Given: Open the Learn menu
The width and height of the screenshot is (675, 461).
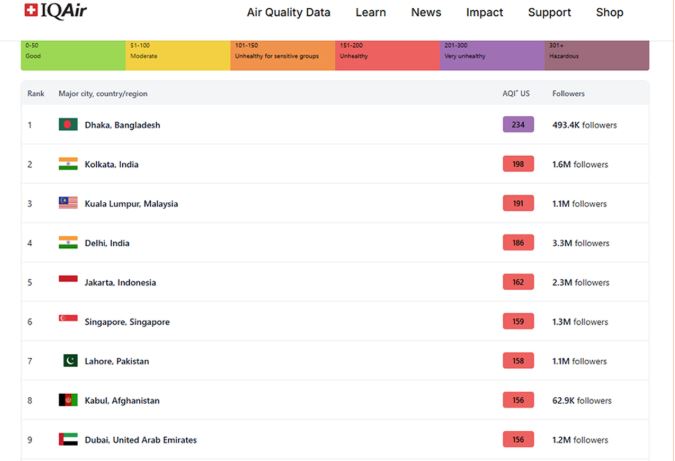Looking at the screenshot, I should point(371,12).
